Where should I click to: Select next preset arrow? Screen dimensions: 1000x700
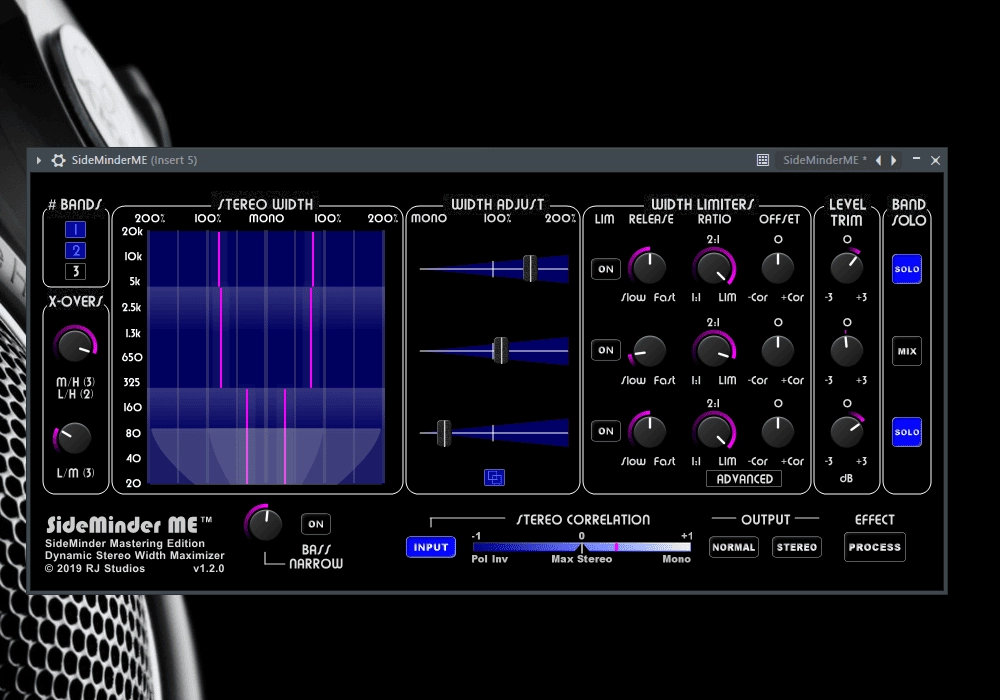click(893, 160)
